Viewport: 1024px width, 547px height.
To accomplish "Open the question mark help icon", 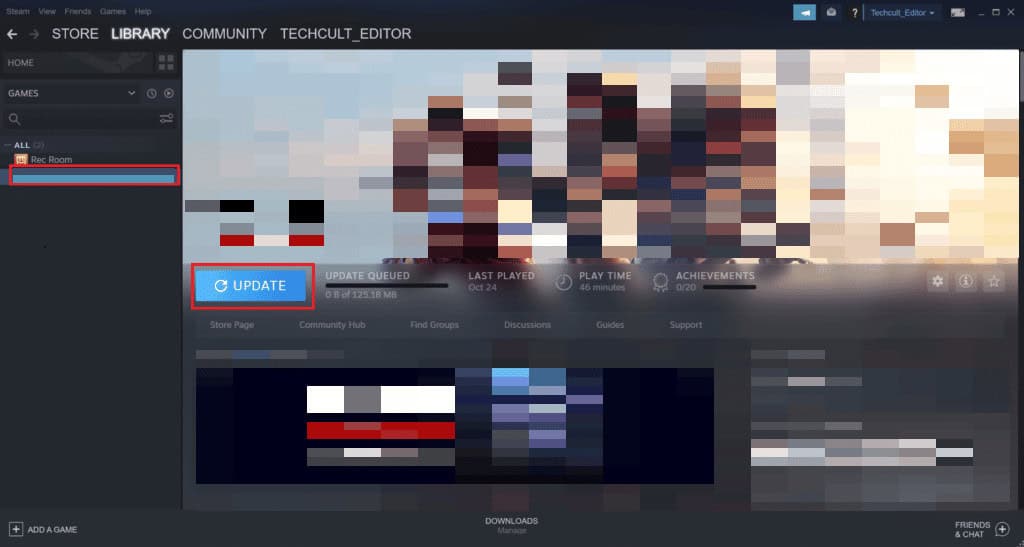I will pos(854,13).
